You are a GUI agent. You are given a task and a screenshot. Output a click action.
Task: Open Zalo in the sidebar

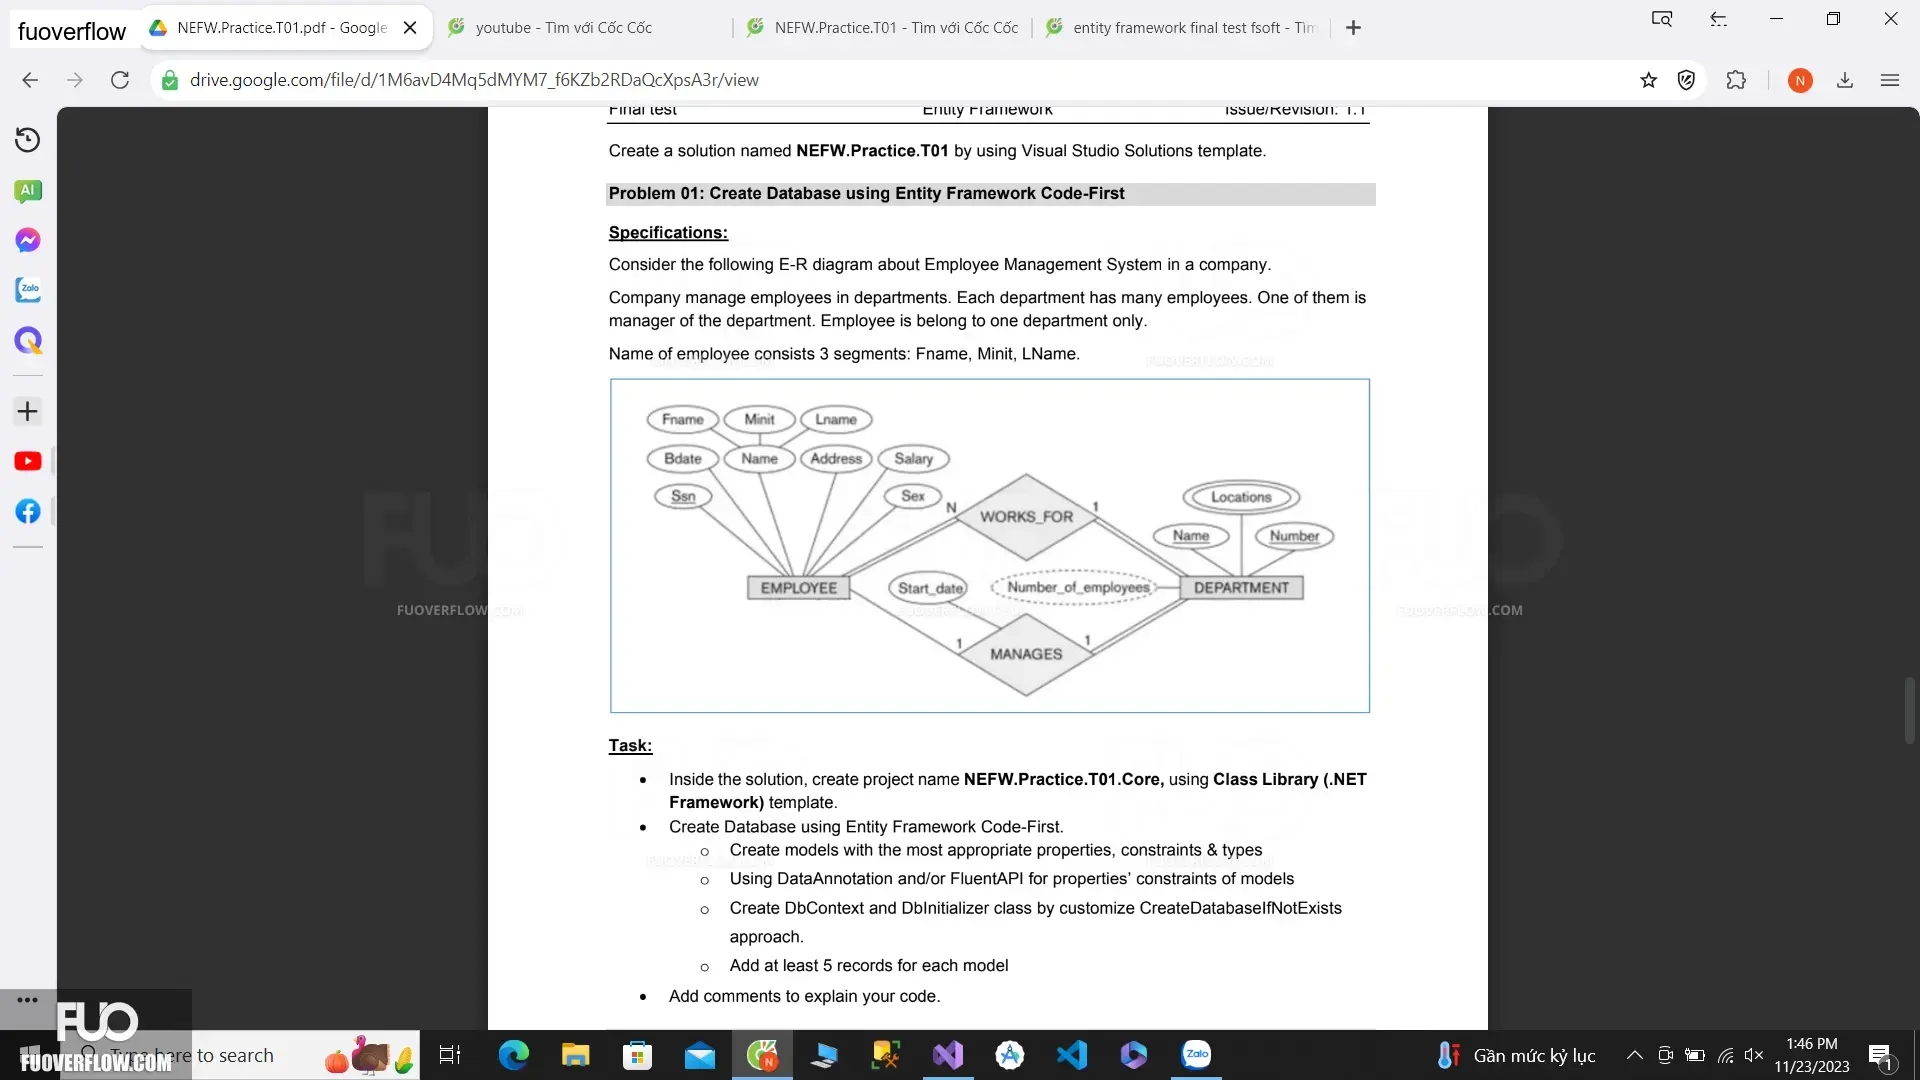pos(28,290)
